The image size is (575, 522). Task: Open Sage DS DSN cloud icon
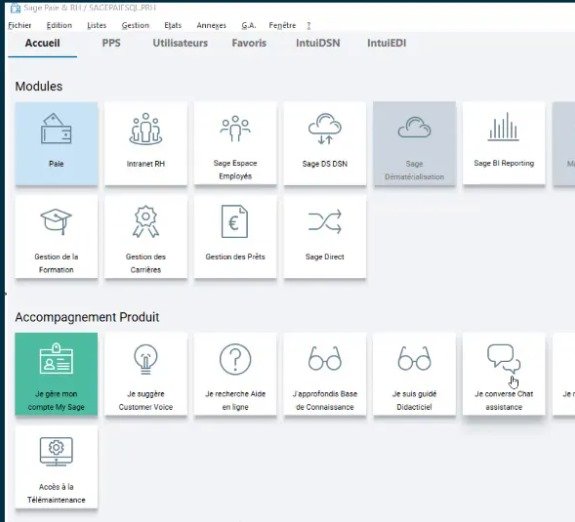click(325, 128)
